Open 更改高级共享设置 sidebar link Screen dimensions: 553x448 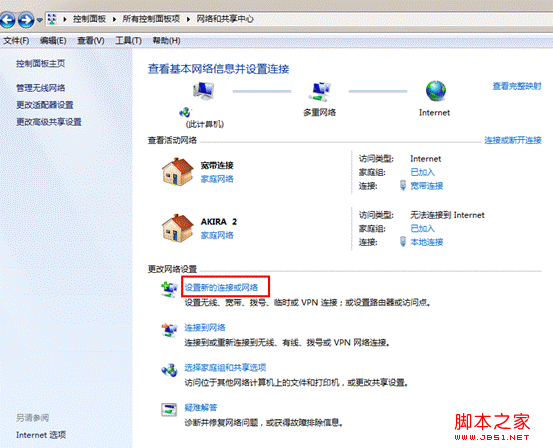pyautogui.click(x=49, y=122)
